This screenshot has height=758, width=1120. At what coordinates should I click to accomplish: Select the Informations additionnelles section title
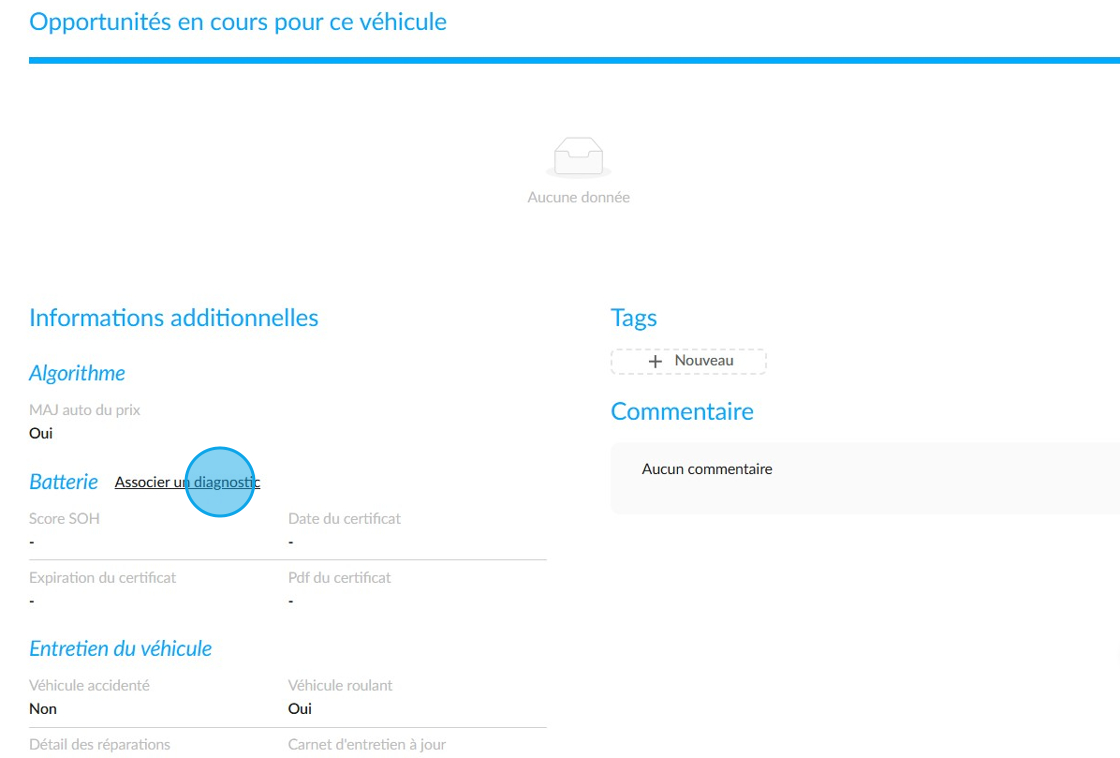pyautogui.click(x=174, y=318)
